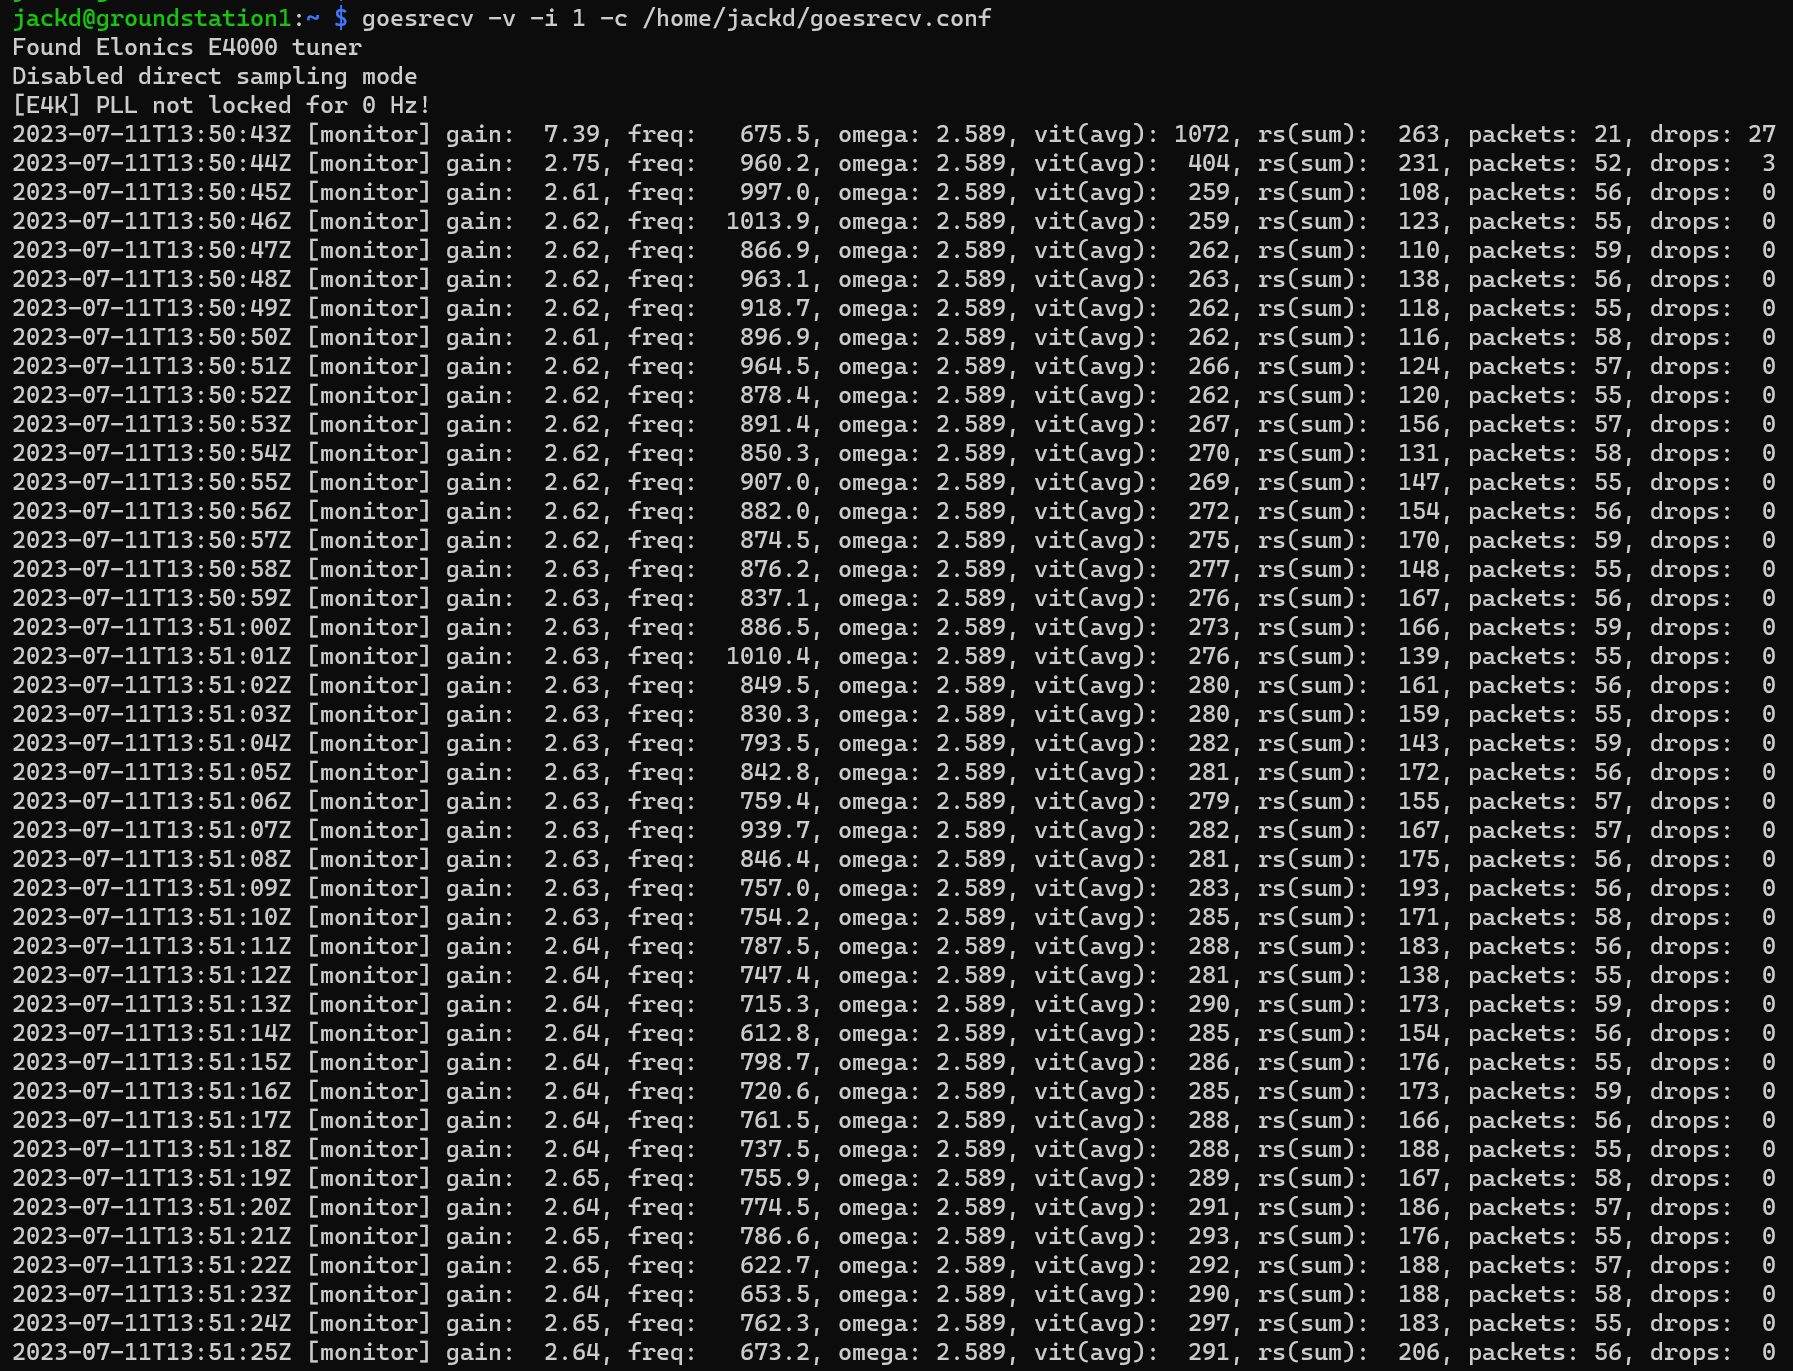Click freq value 715.3
Image resolution: width=1793 pixels, height=1371 pixels.
775,1004
